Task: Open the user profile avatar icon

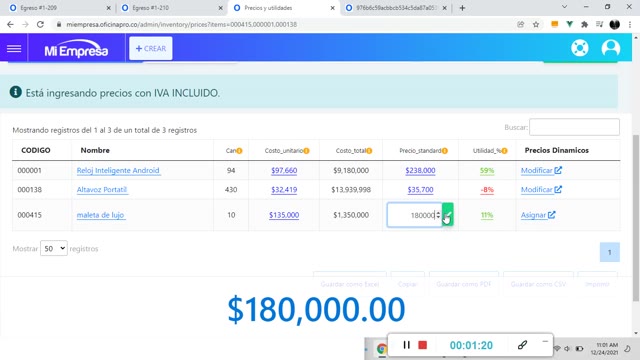Action: click(x=611, y=48)
